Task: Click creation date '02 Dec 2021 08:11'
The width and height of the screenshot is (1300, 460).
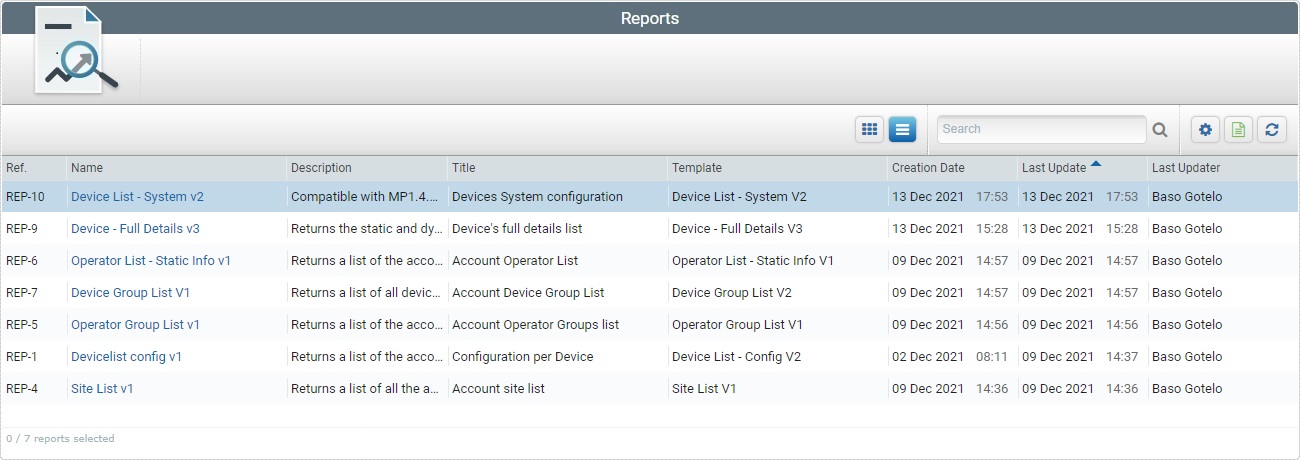Action: [x=950, y=357]
